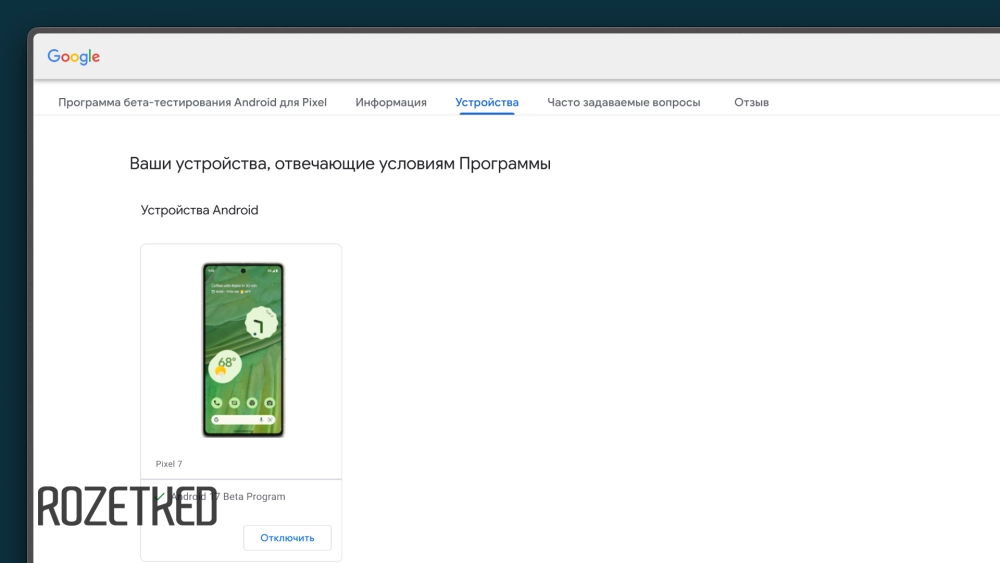Switch to the Информация tab
Screen dimensions: 1000x563
tap(391, 102)
